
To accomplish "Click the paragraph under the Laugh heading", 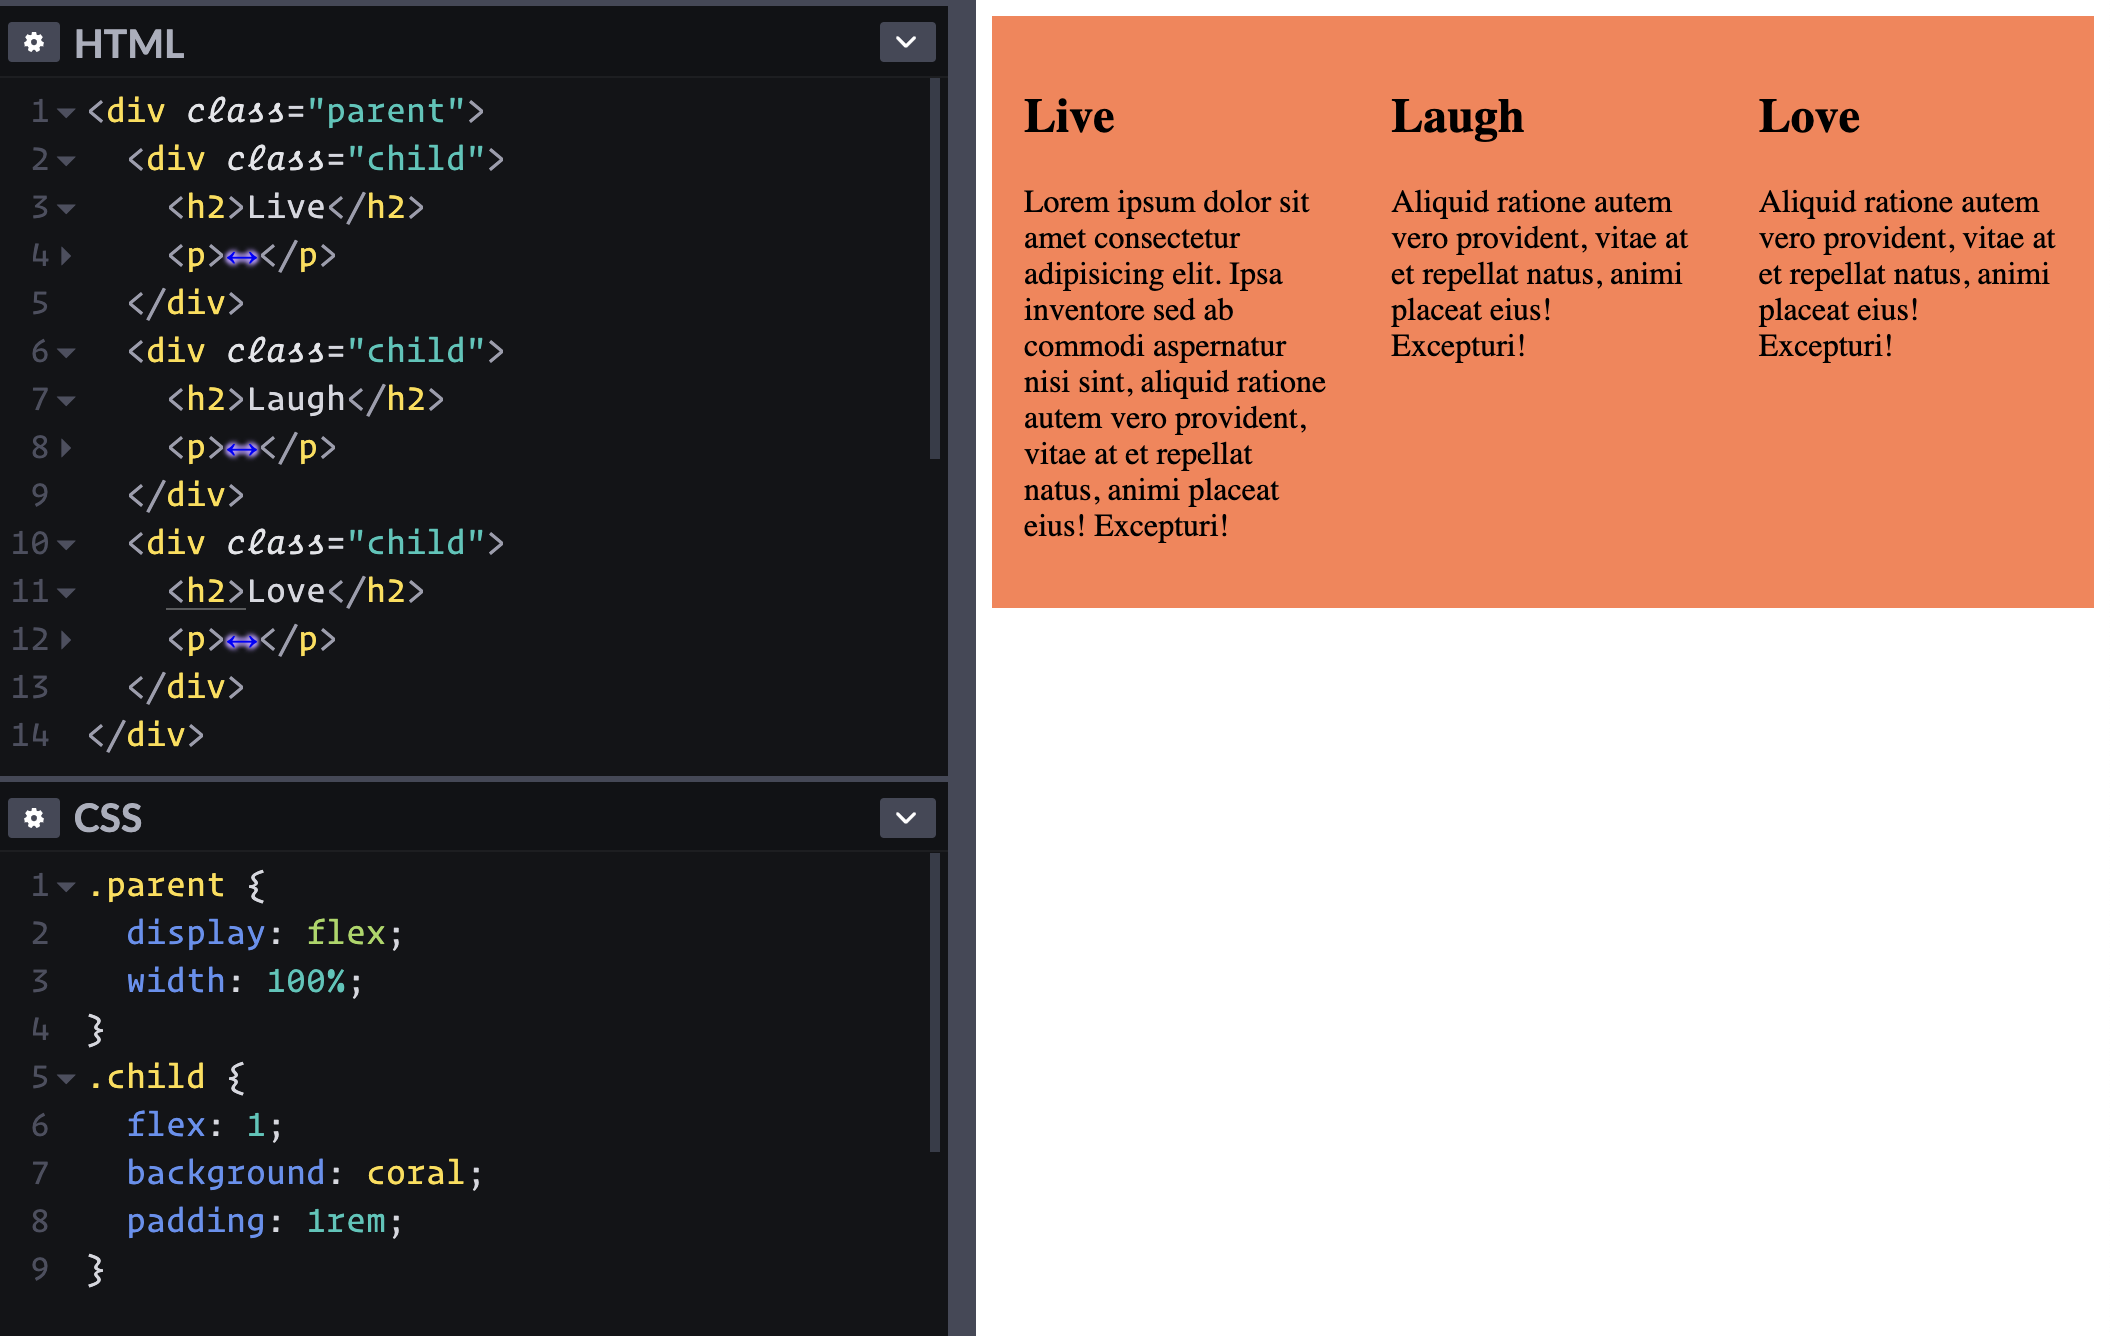I will [1540, 274].
